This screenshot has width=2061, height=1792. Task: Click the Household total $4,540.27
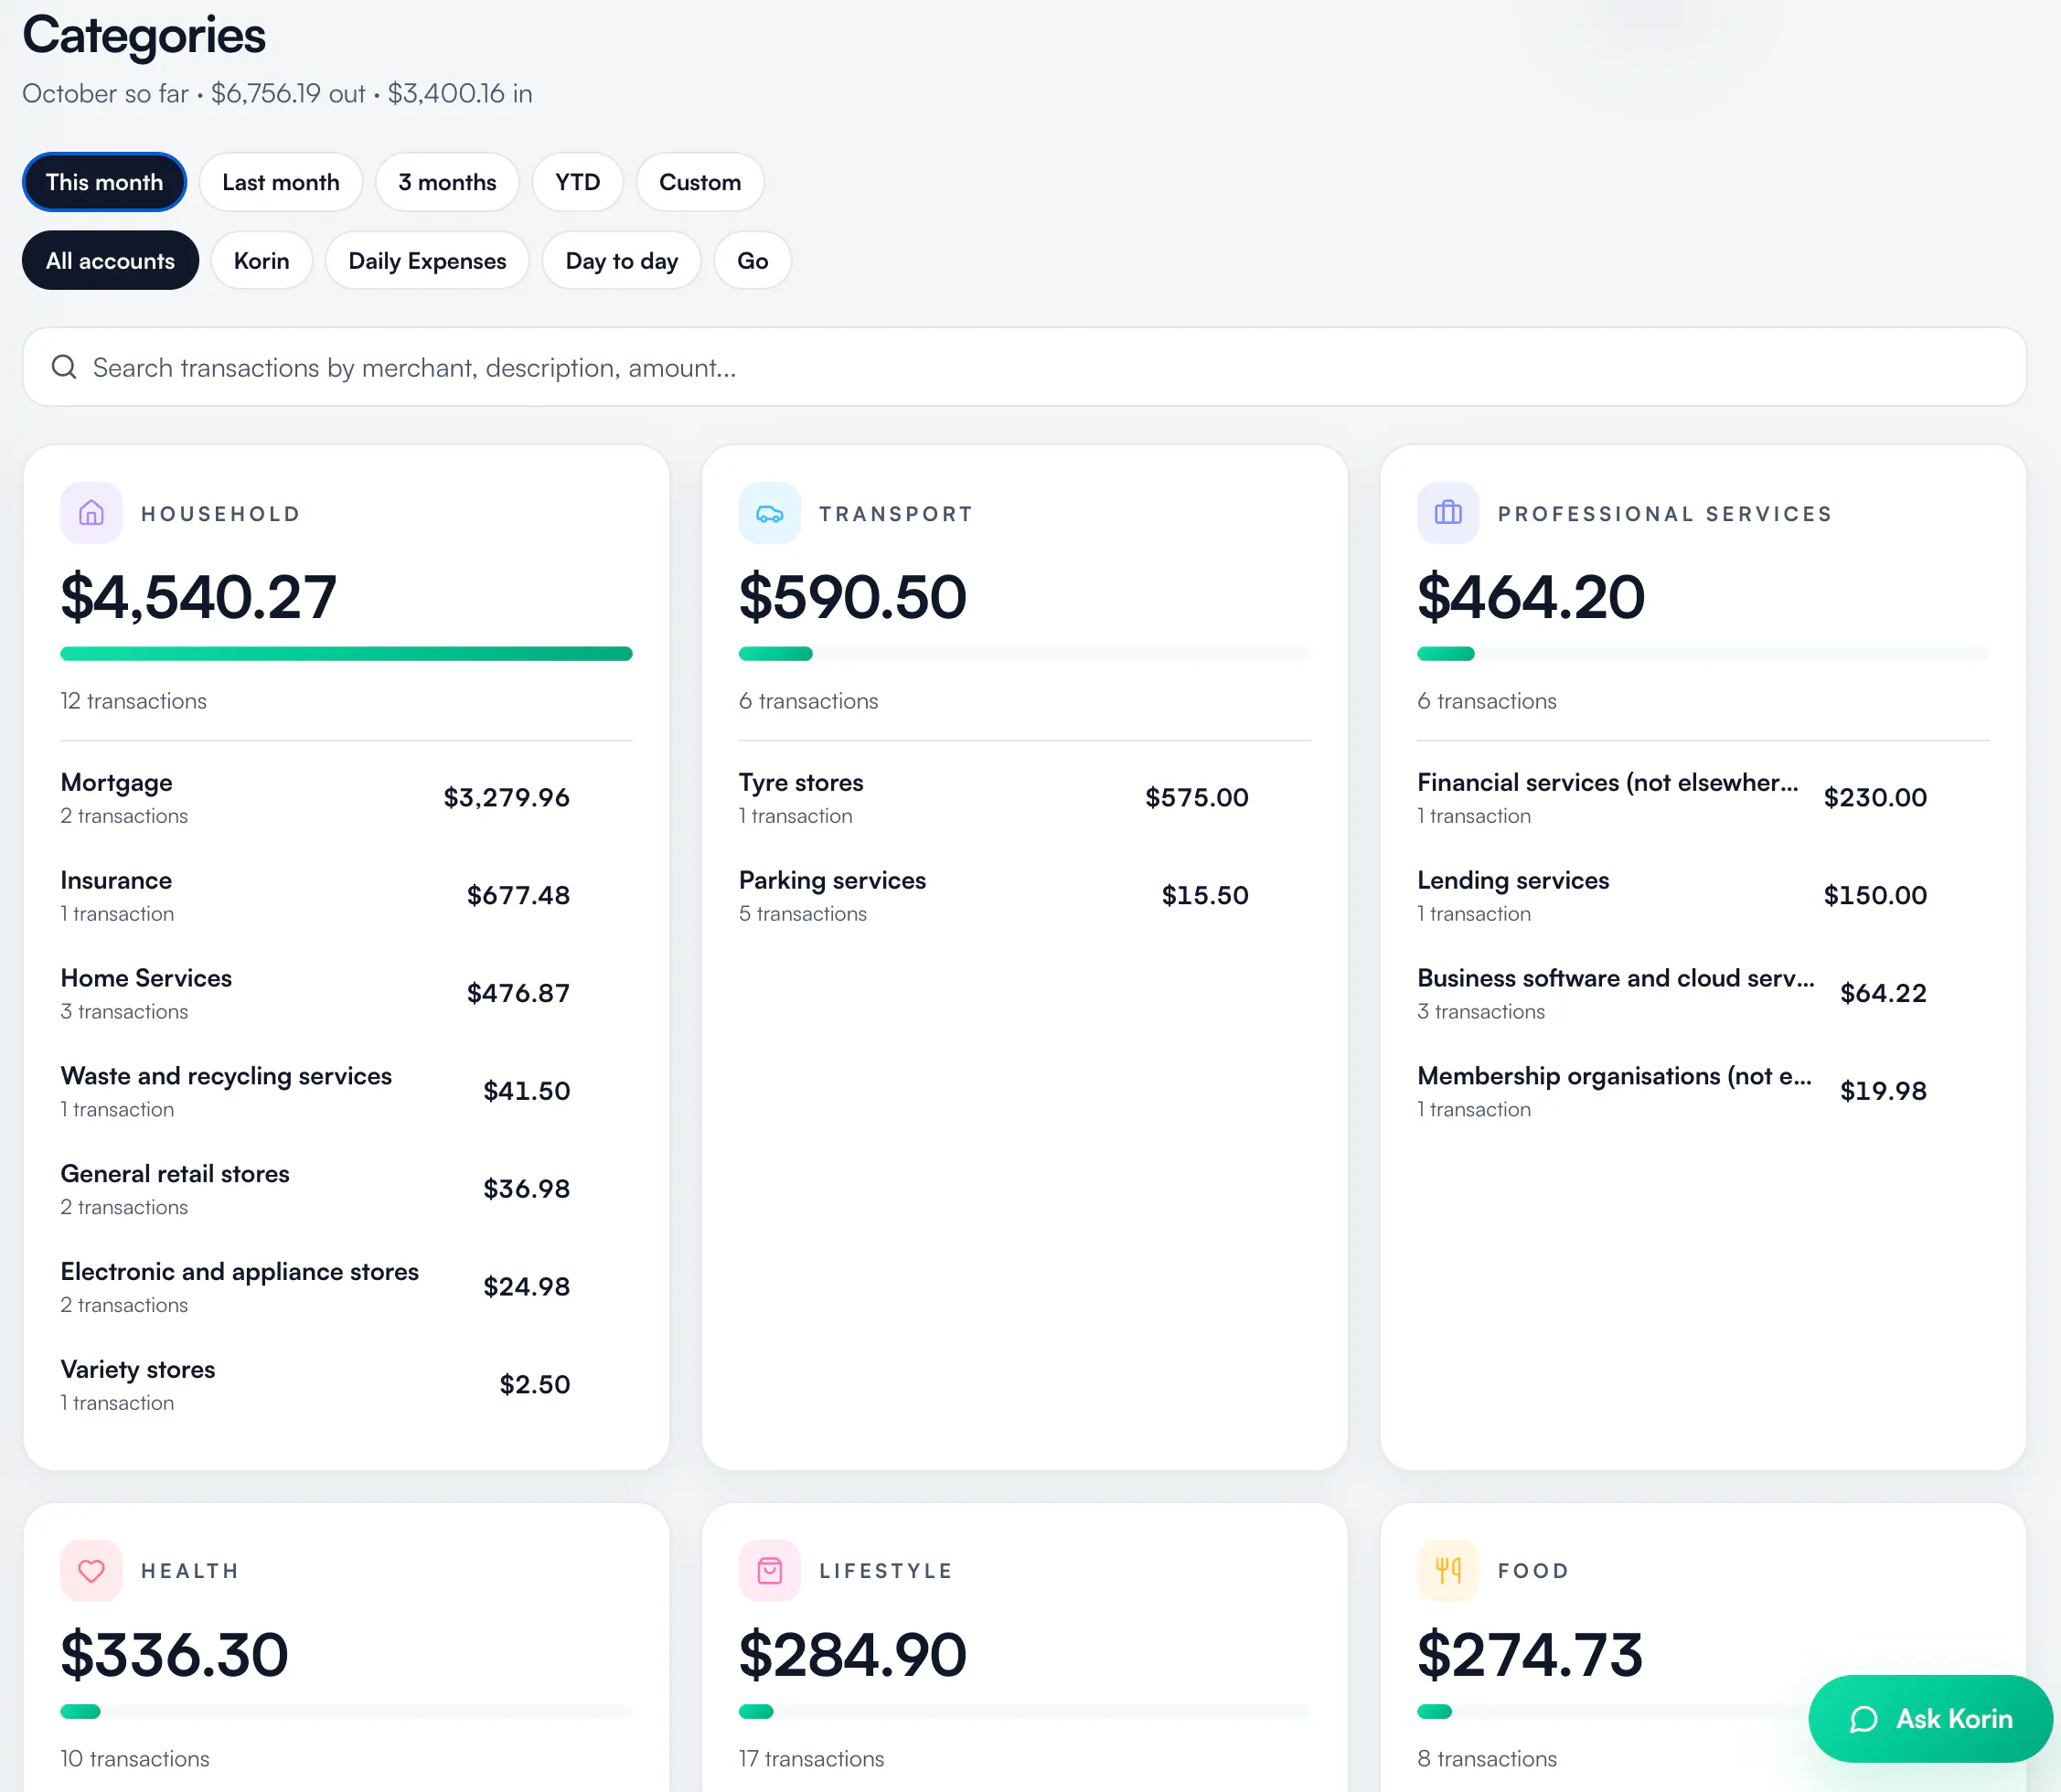[x=198, y=597]
